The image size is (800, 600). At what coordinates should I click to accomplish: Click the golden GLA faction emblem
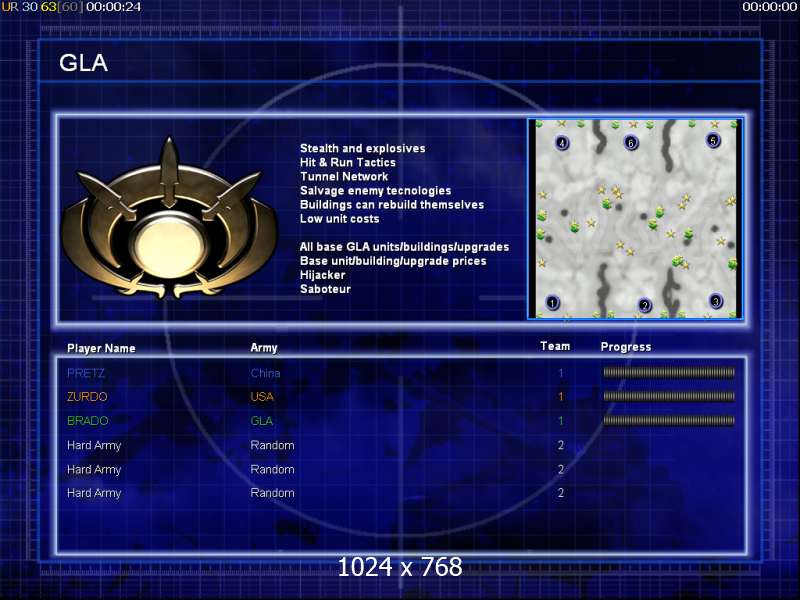(x=169, y=219)
